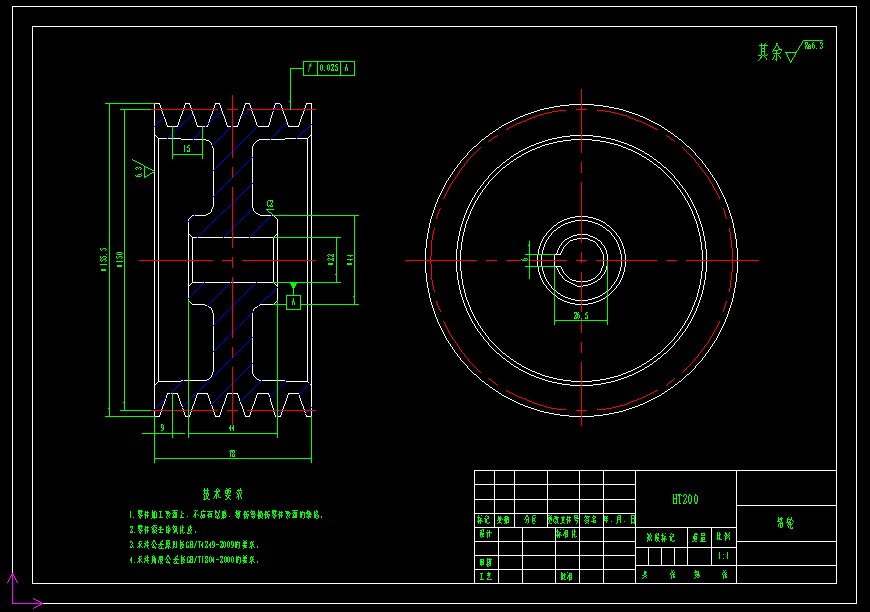Select the red dashed pitch circle
Viewport: 870px width, 612px height.
(x=581, y=260)
